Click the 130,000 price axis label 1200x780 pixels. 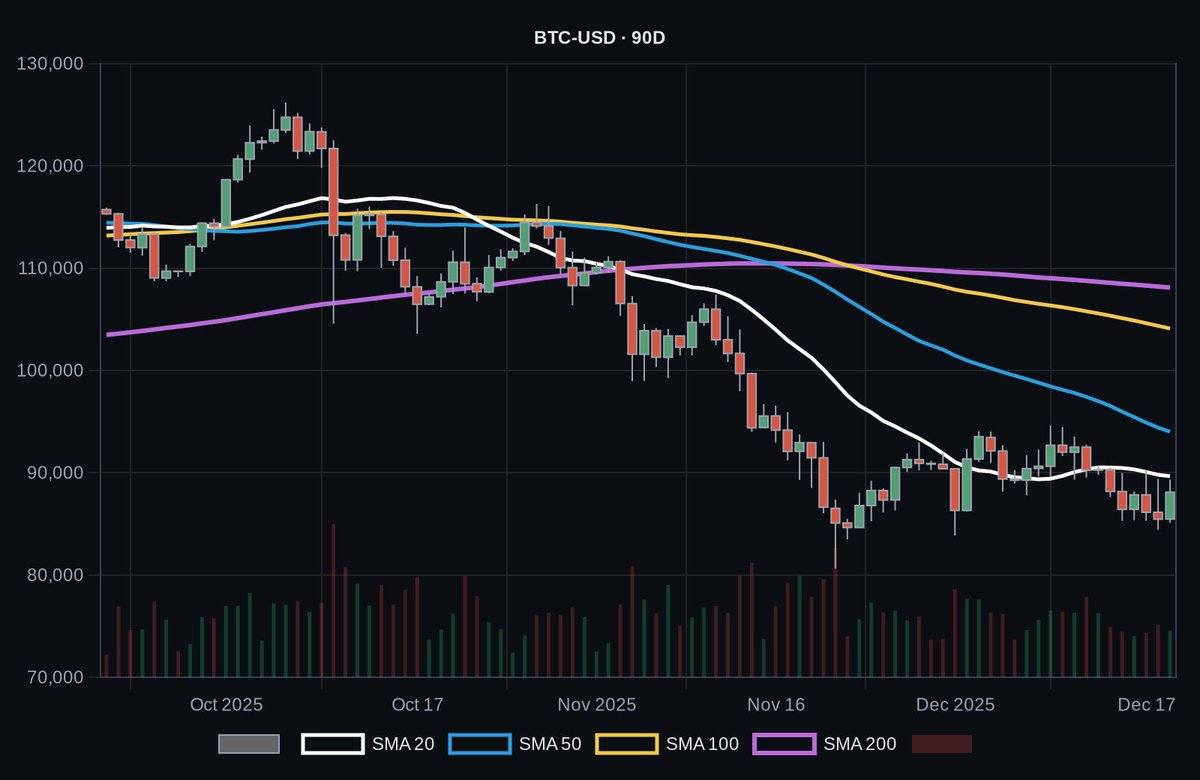pyautogui.click(x=51, y=64)
